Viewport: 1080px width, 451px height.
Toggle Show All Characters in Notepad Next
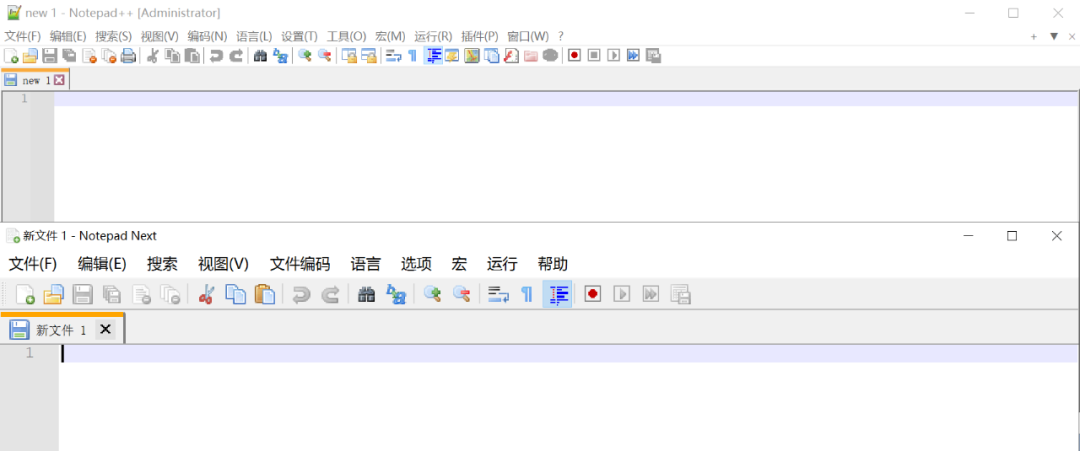(x=527, y=294)
